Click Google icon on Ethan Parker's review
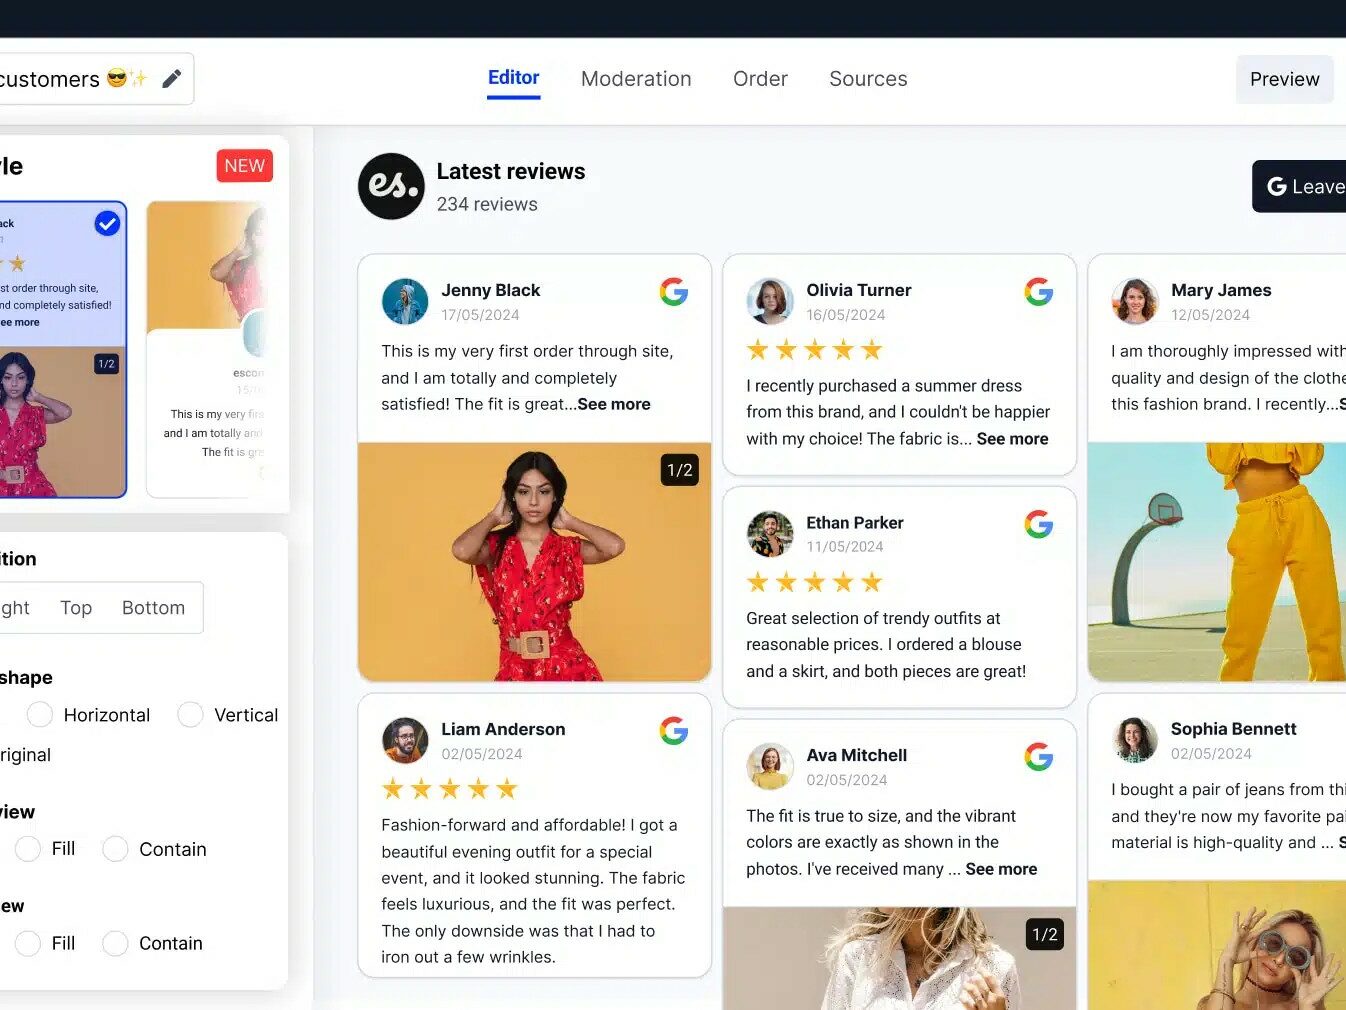This screenshot has width=1346, height=1010. (x=1039, y=524)
